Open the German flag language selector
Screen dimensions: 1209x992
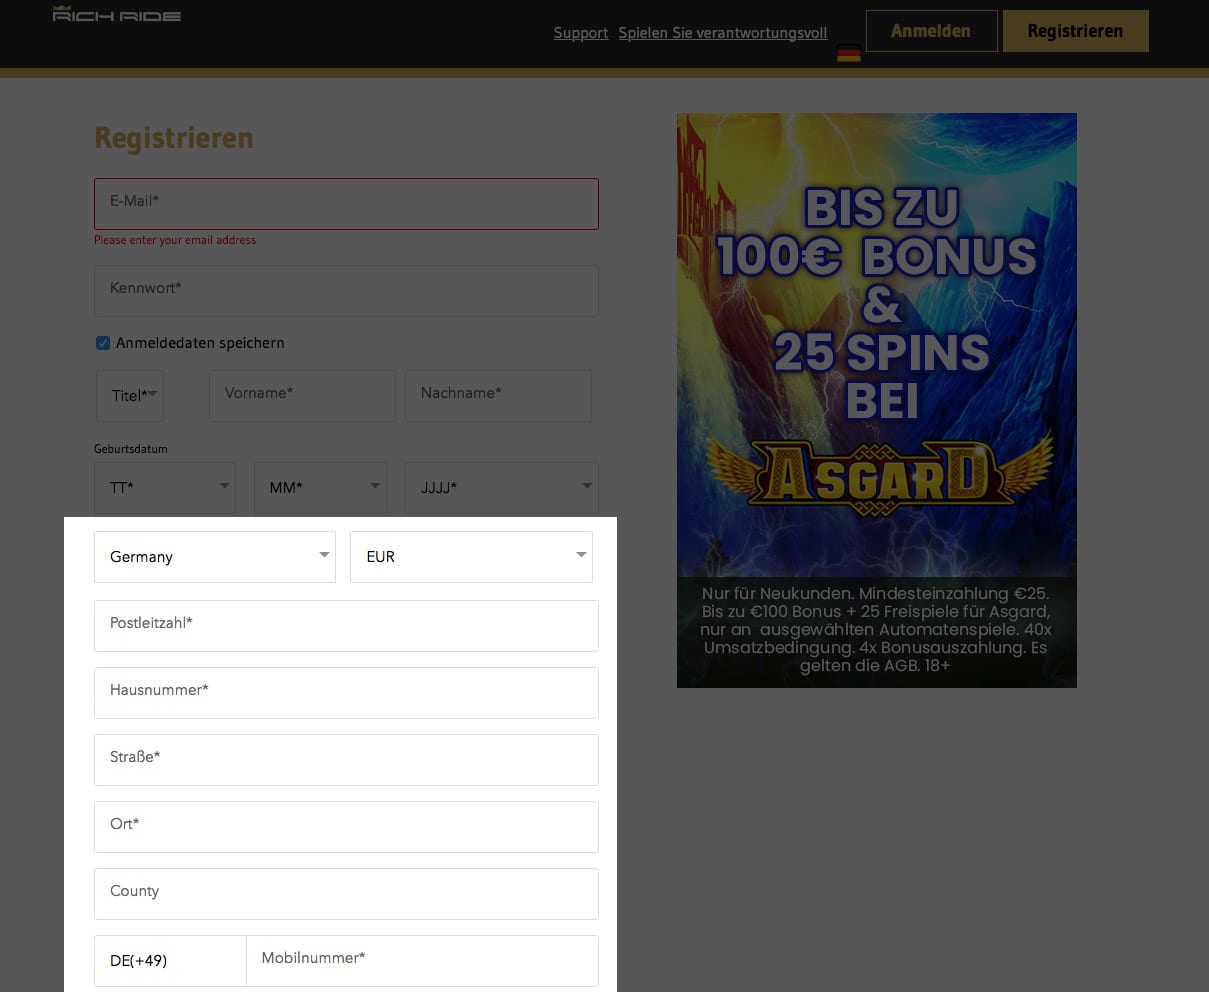pos(849,54)
